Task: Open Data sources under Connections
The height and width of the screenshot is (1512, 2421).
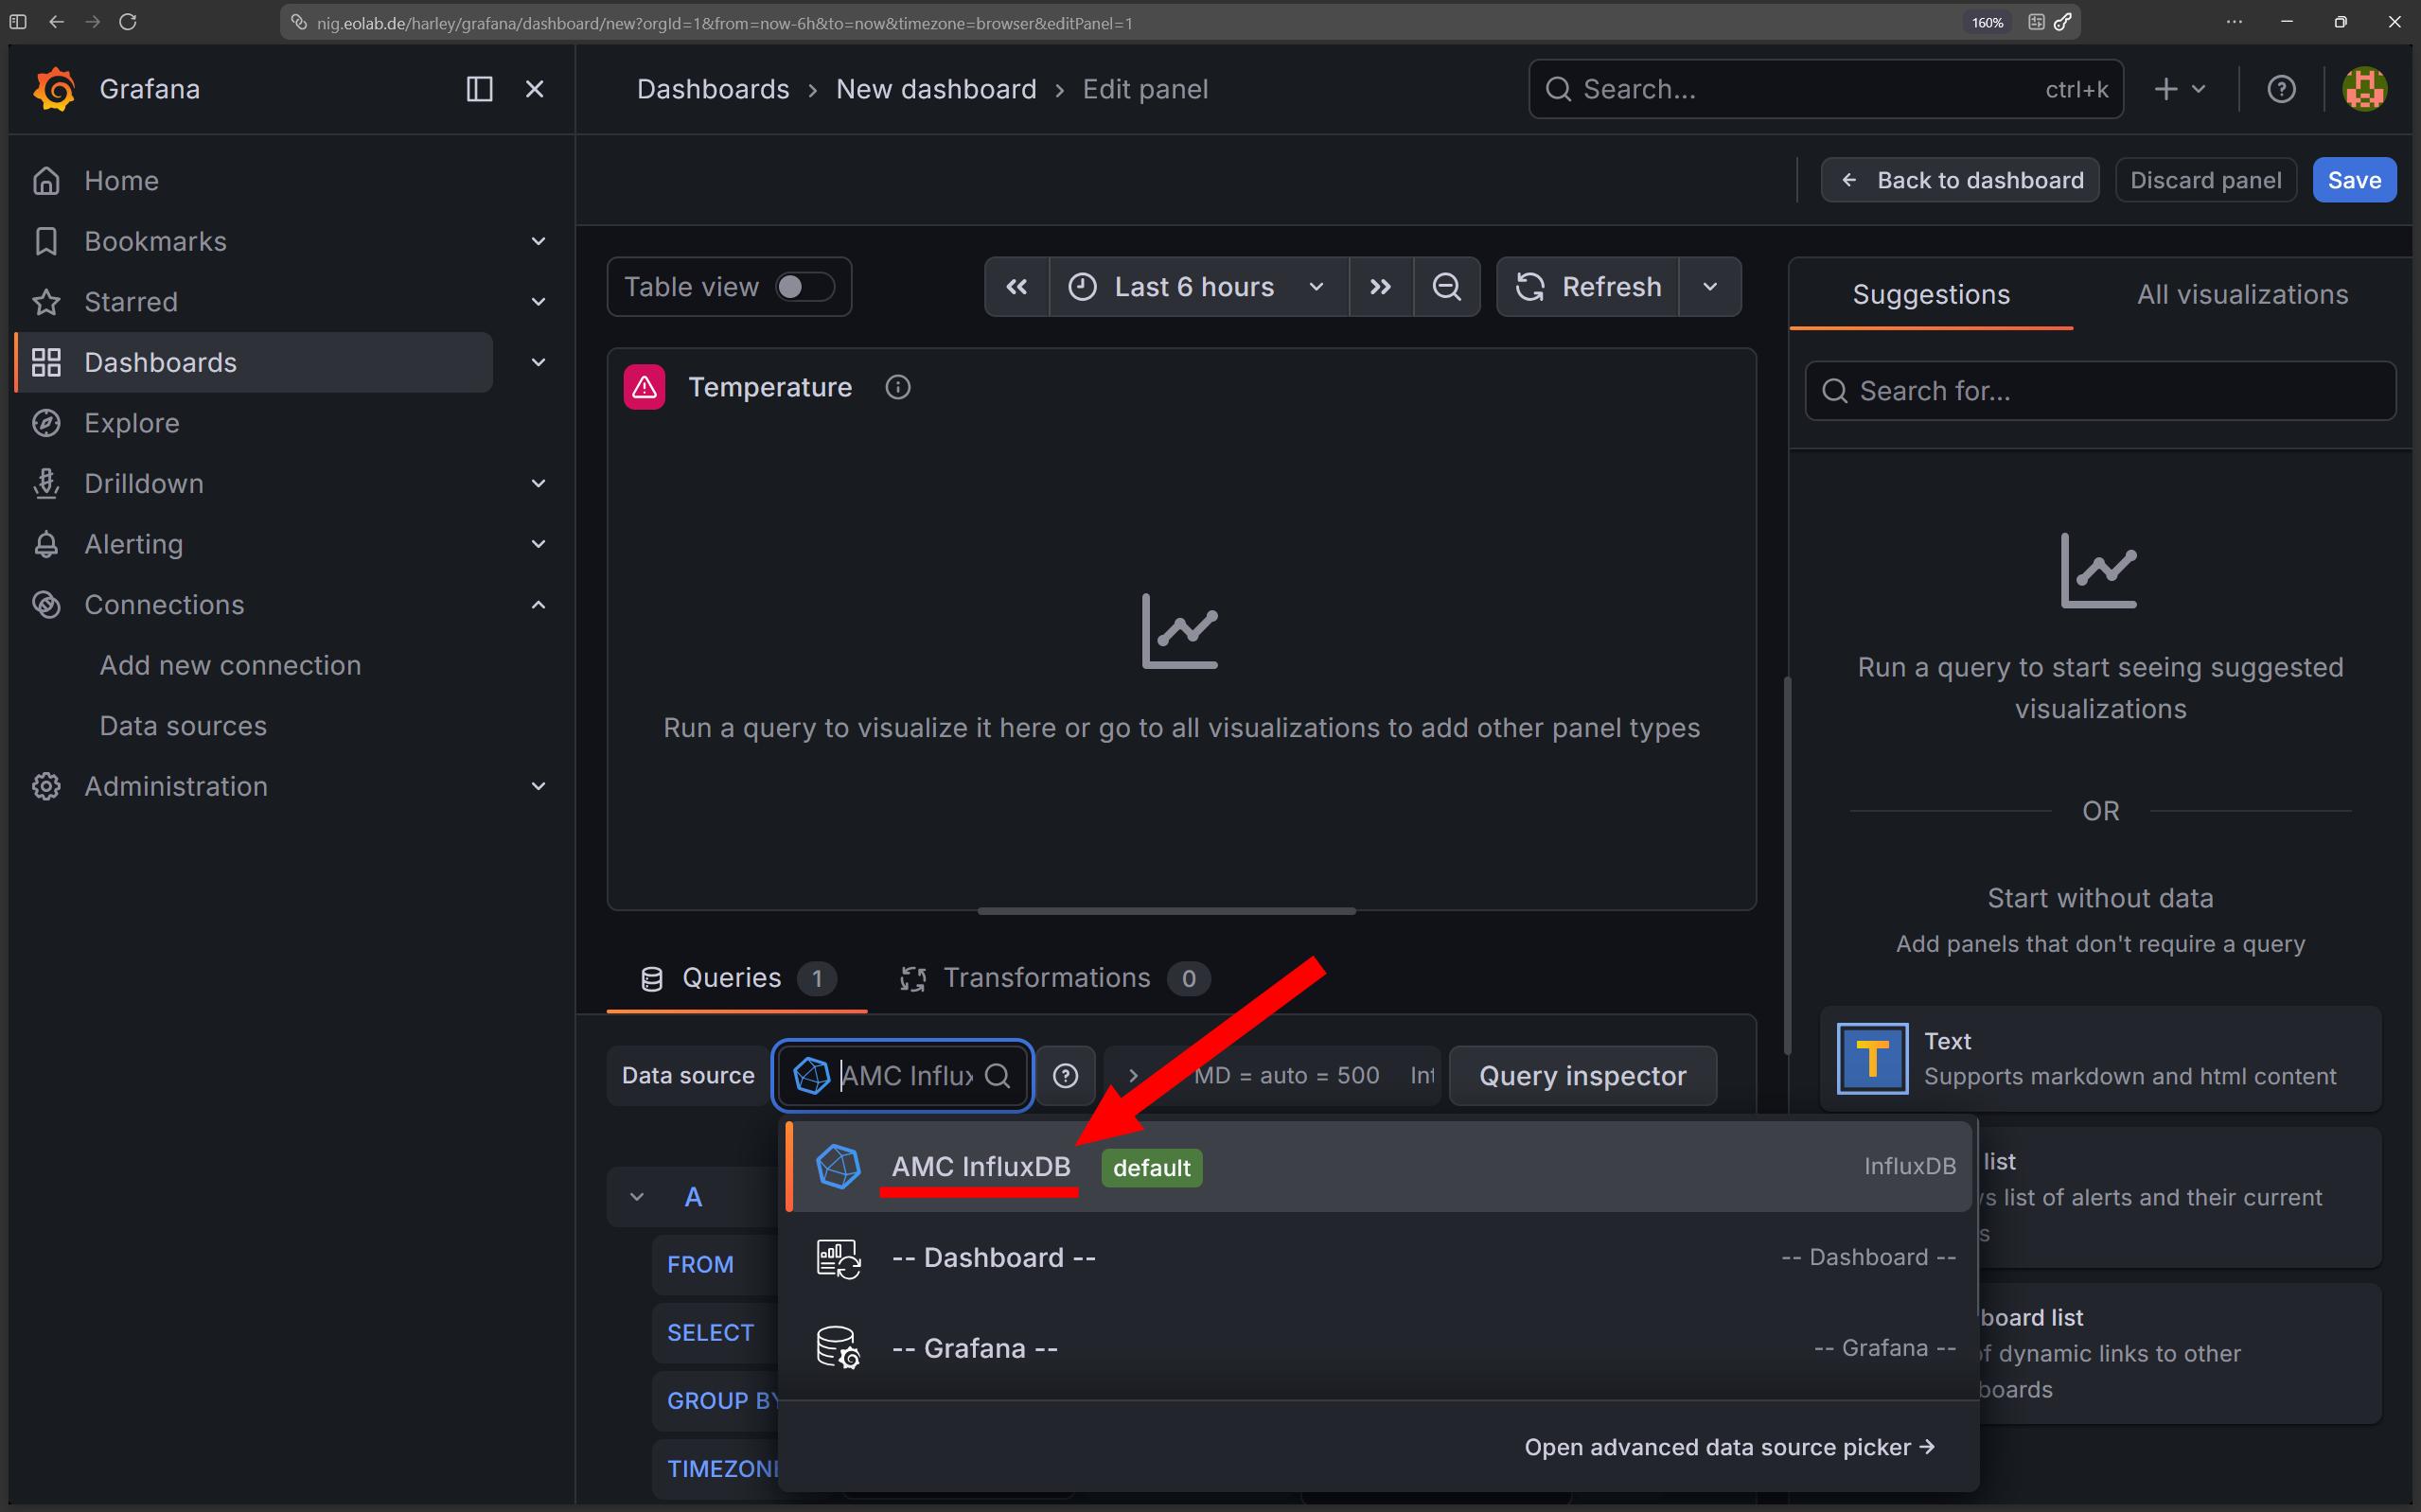Action: tap(183, 725)
